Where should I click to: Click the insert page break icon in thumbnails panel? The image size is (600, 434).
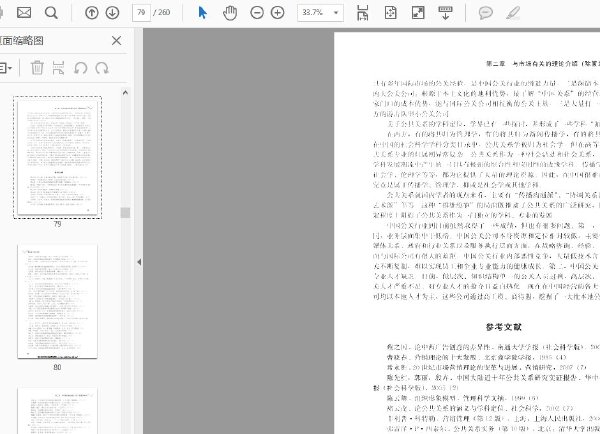point(58,68)
